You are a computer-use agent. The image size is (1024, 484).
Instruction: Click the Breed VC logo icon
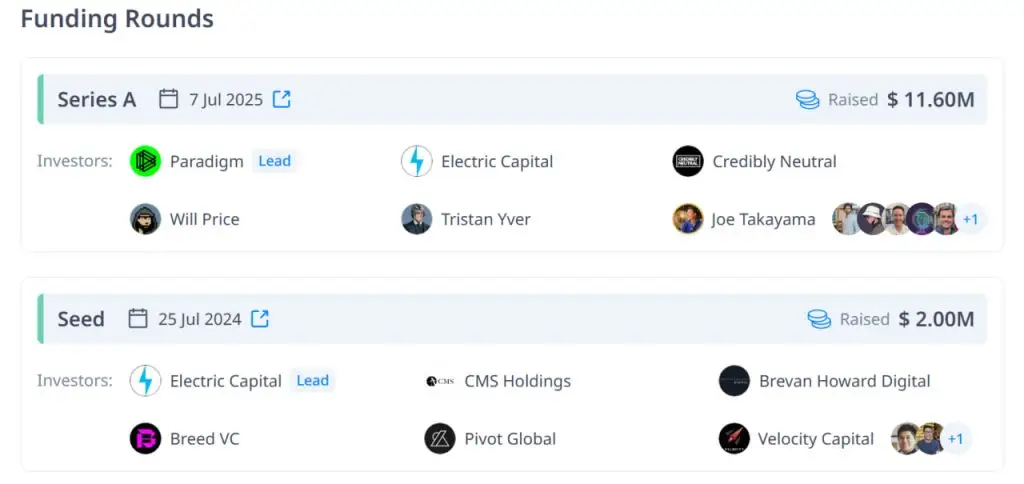click(x=146, y=438)
